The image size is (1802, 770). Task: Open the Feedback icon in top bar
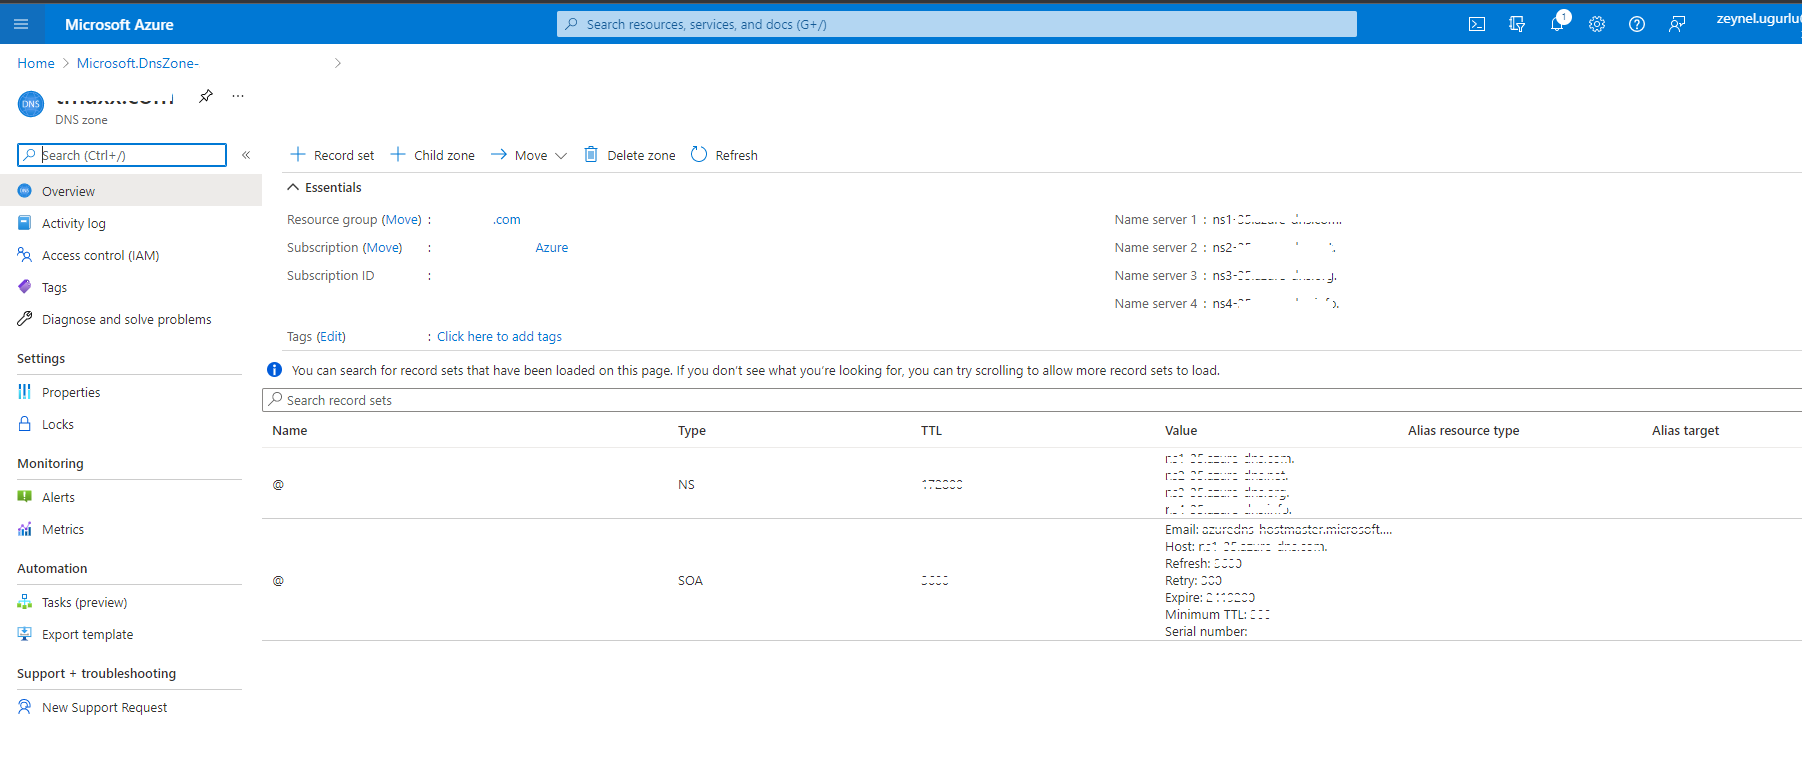[x=1677, y=24]
